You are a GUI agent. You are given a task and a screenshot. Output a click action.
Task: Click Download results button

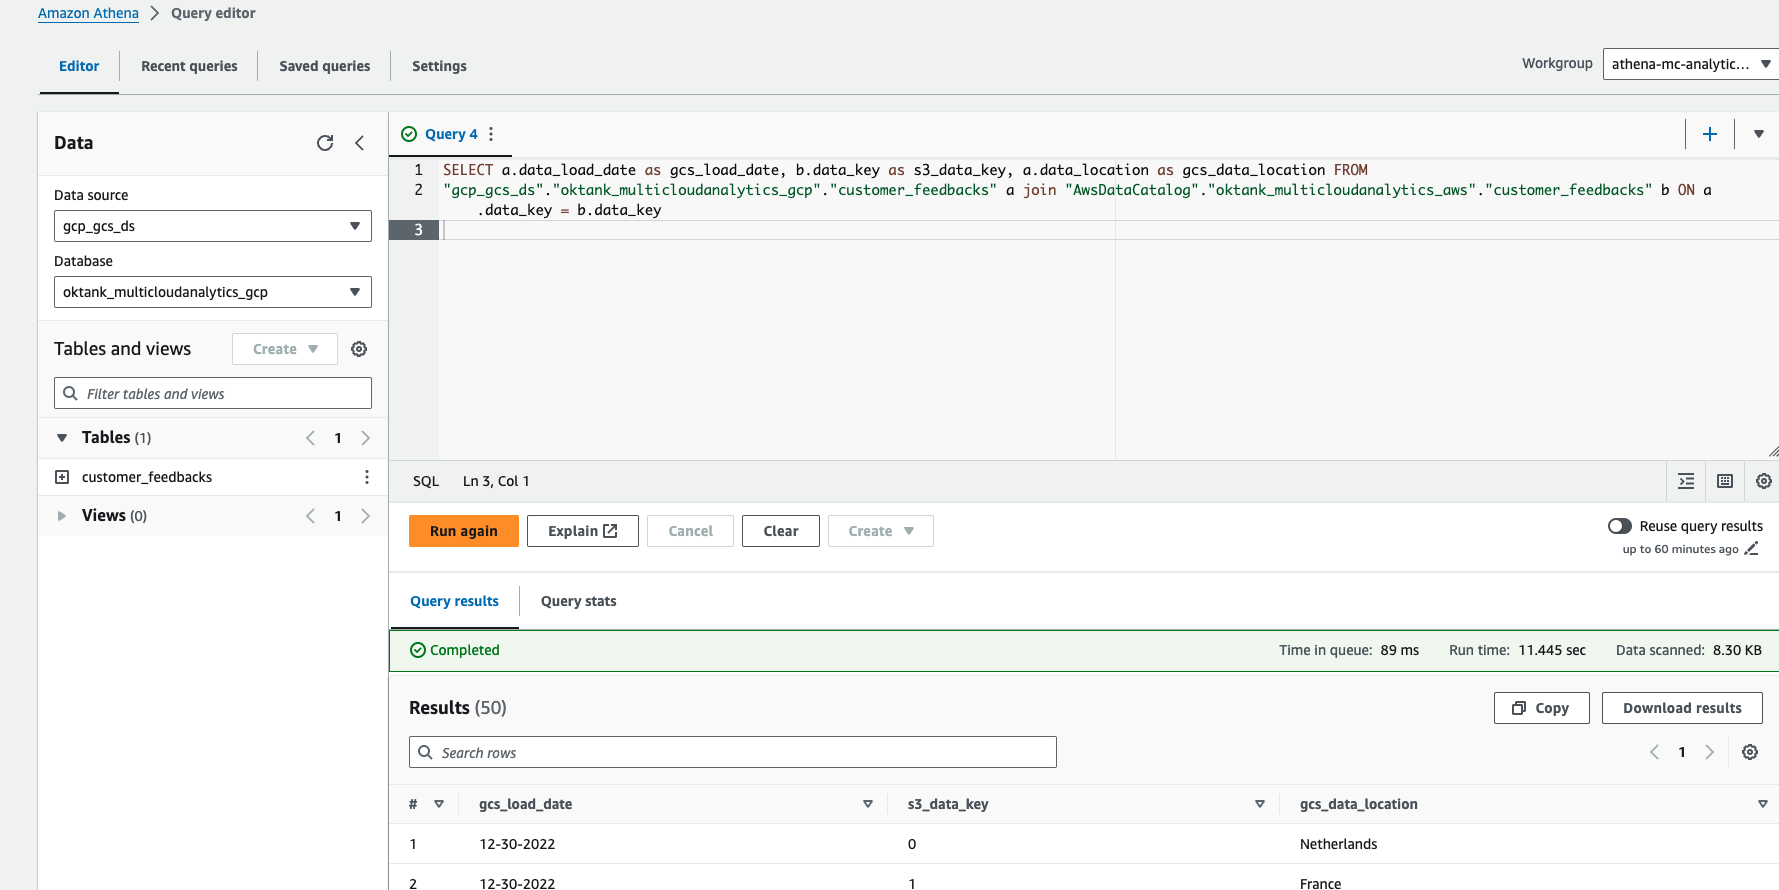(x=1681, y=708)
